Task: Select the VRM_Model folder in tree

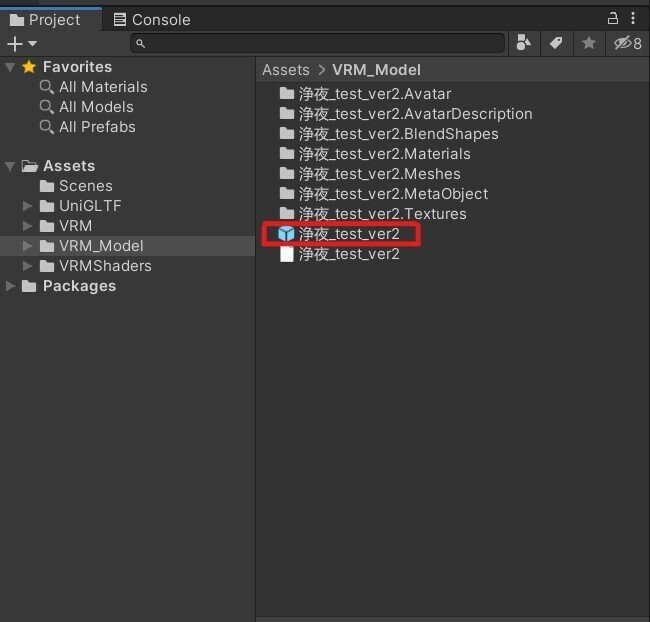Action: pos(92,246)
